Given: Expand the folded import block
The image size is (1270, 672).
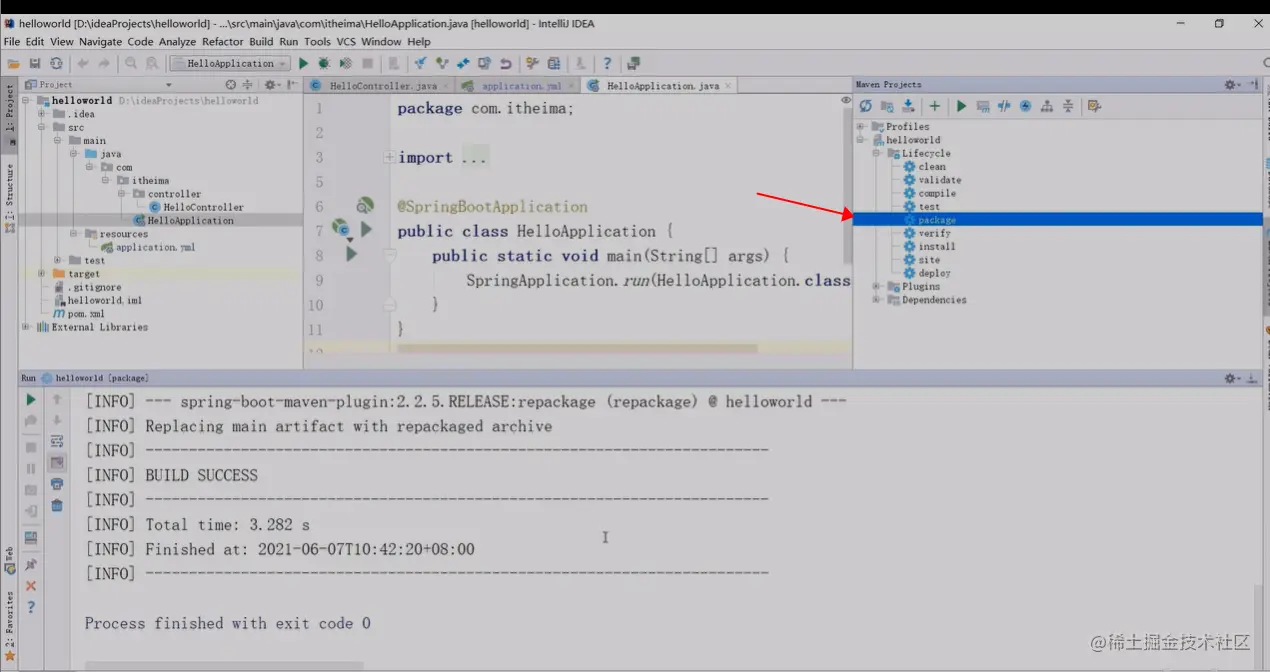Looking at the screenshot, I should [389, 158].
